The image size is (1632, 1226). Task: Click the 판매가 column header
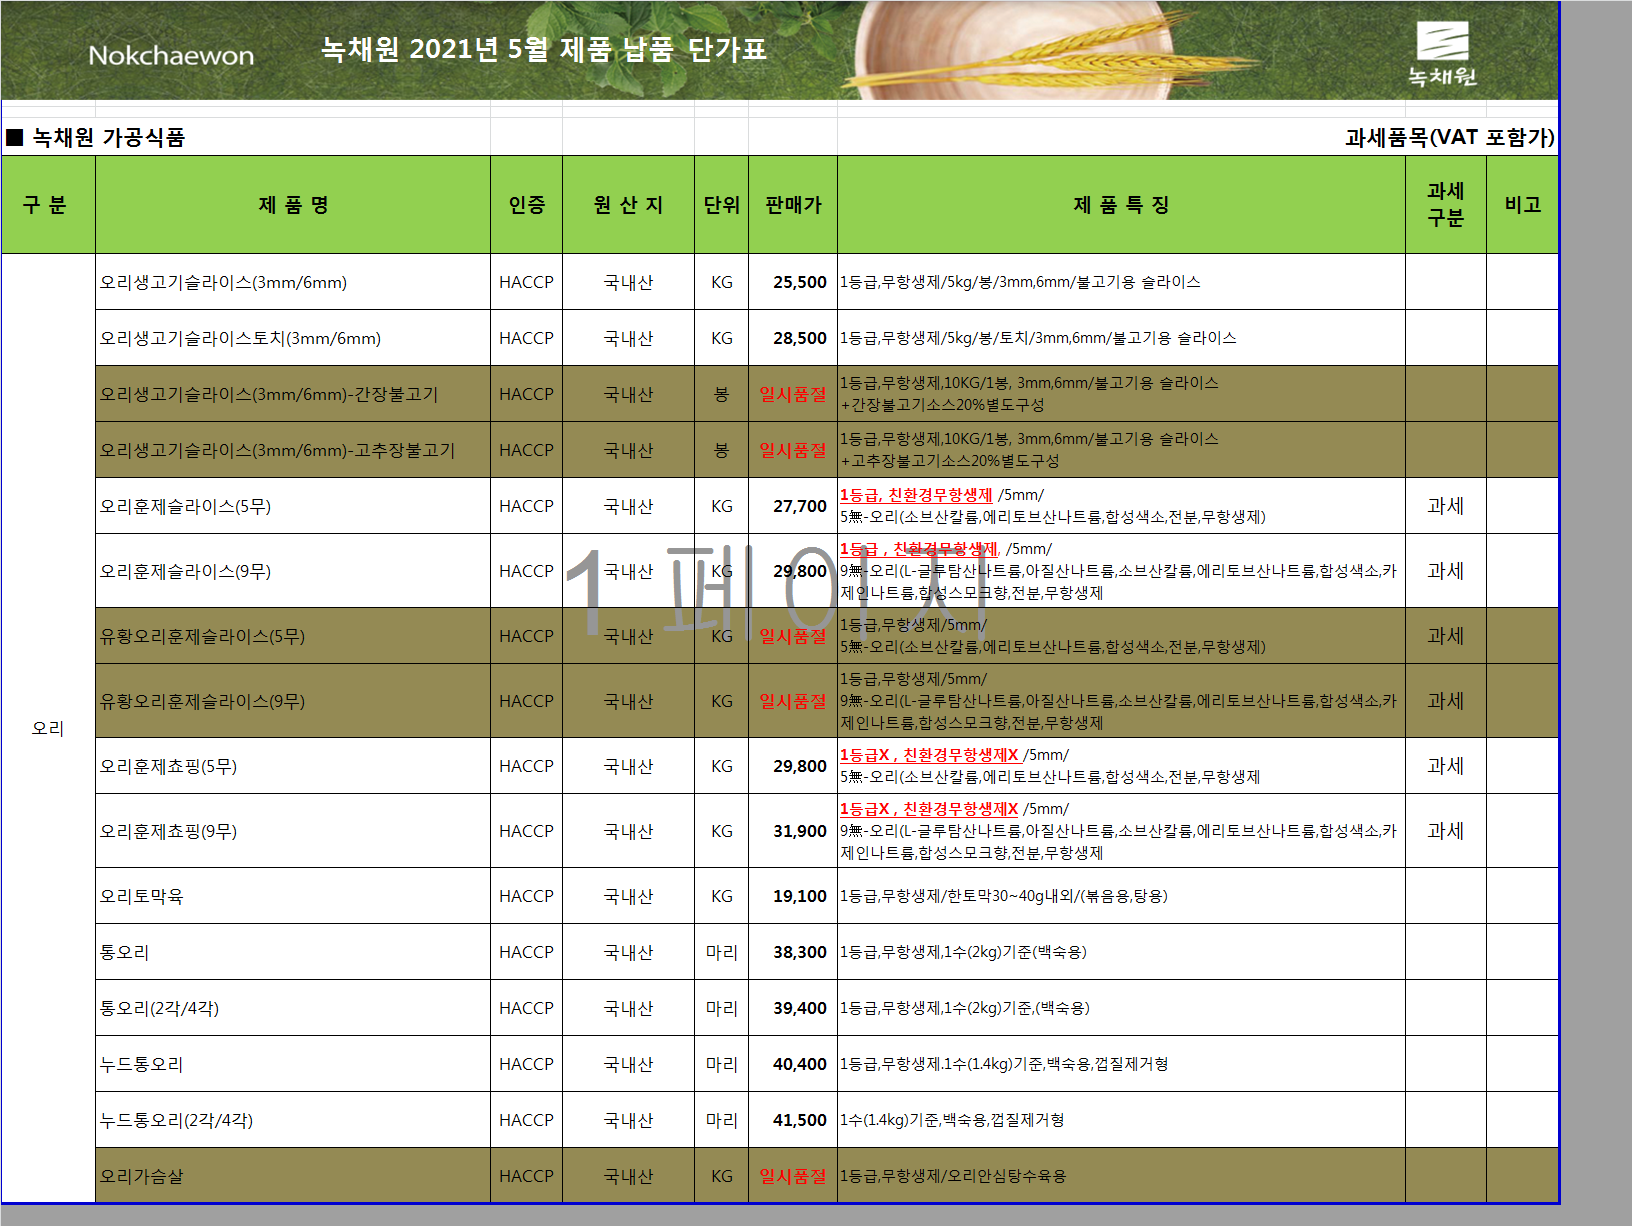point(793,205)
